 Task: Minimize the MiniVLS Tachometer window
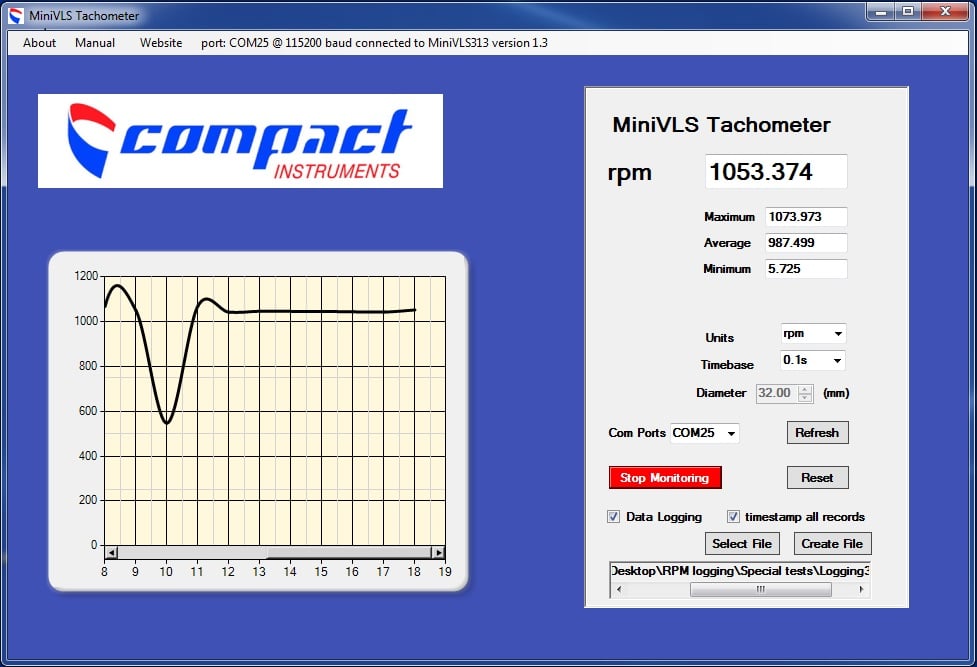point(881,11)
